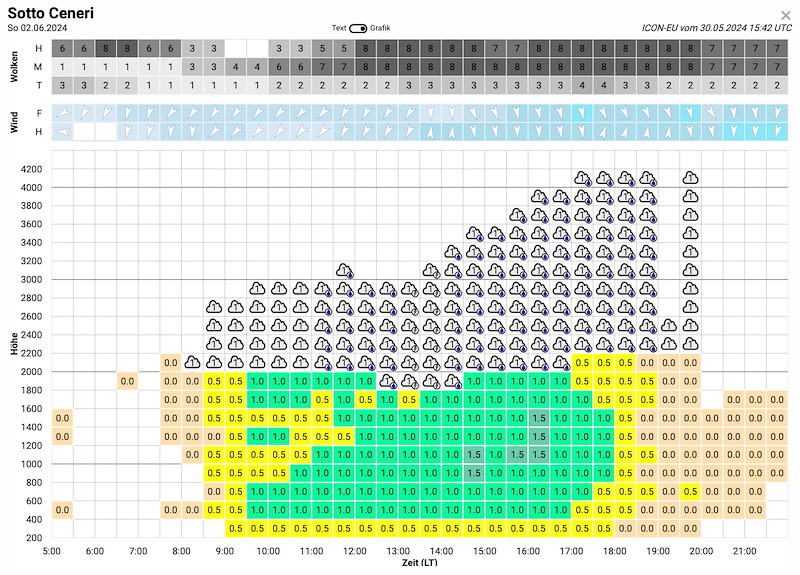Click the 'Höhe' axis label

click(14, 344)
